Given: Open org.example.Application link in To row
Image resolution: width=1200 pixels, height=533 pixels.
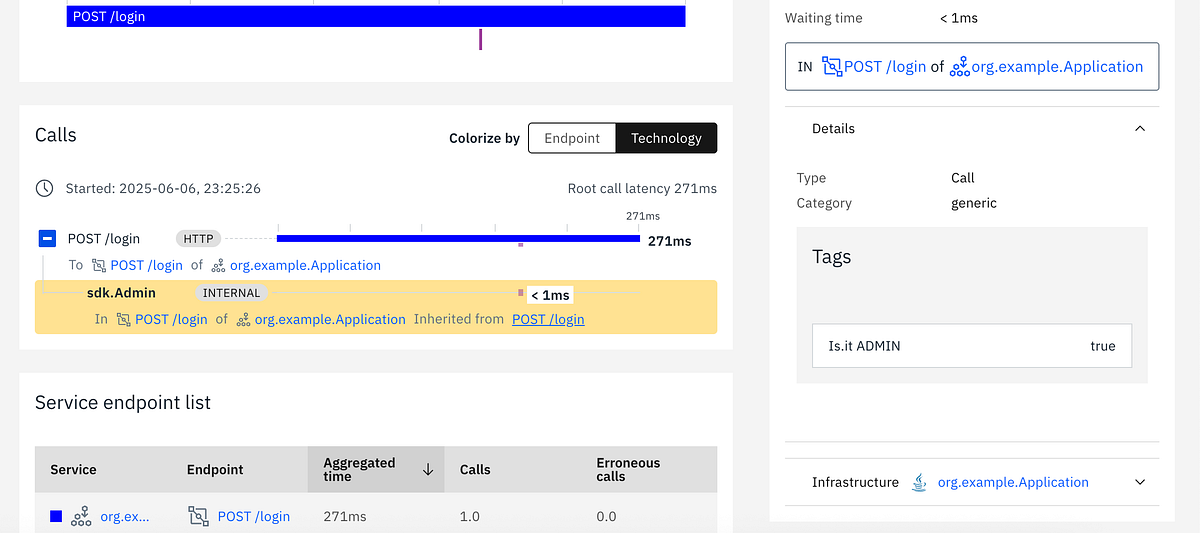Looking at the screenshot, I should [305, 265].
